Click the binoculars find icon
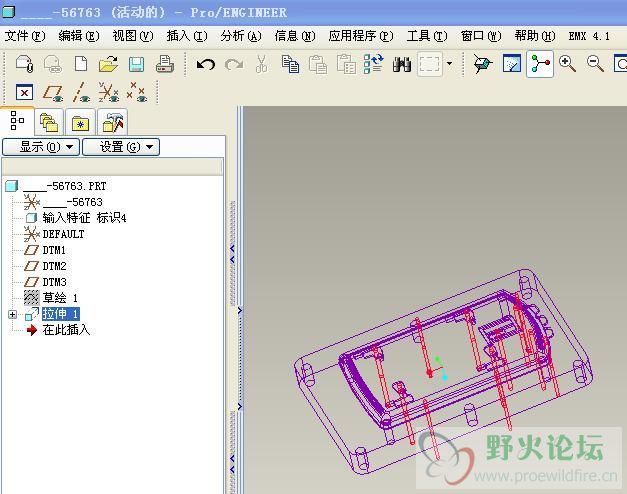This screenshot has width=627, height=494. coord(402,64)
